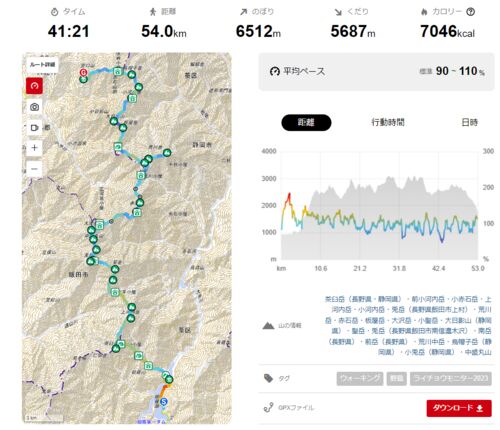This screenshot has width=500, height=430.
Task: Click the red goal G marker on map
Action: (x=83, y=72)
